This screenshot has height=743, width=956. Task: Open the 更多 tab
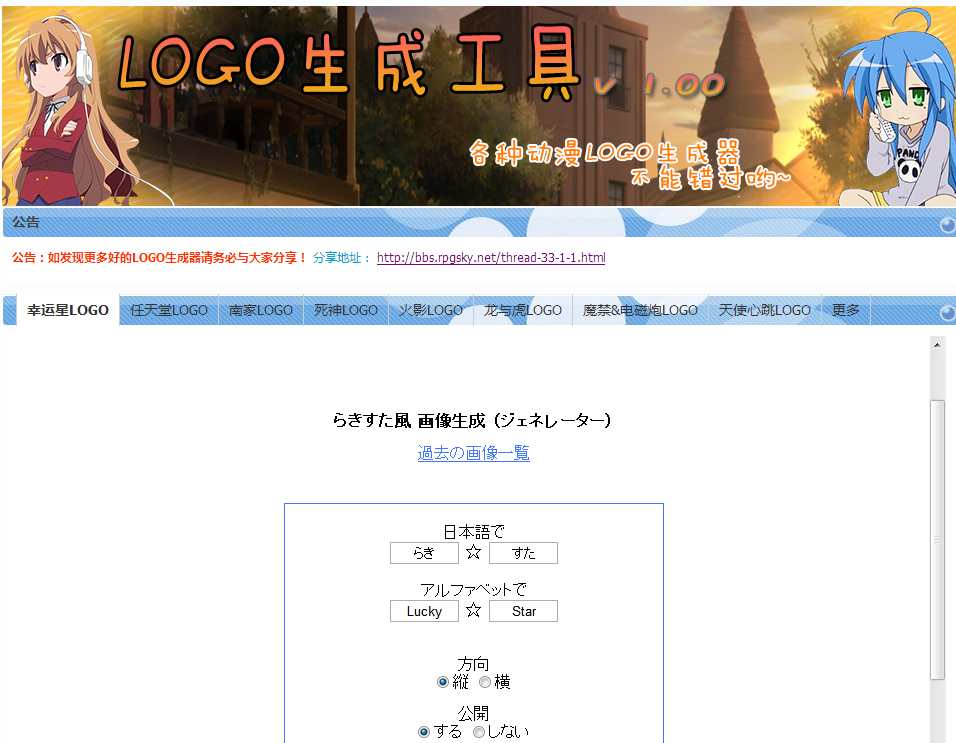point(846,310)
